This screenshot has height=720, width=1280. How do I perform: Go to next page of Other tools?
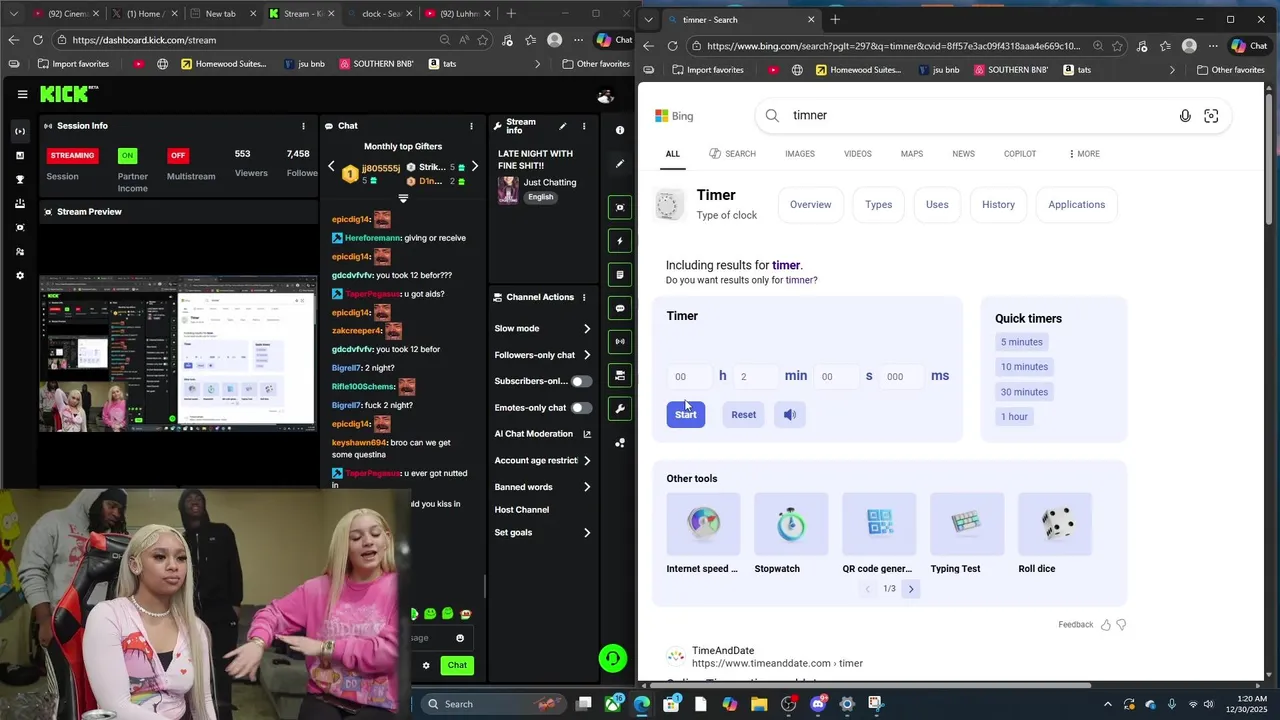pyautogui.click(x=911, y=589)
